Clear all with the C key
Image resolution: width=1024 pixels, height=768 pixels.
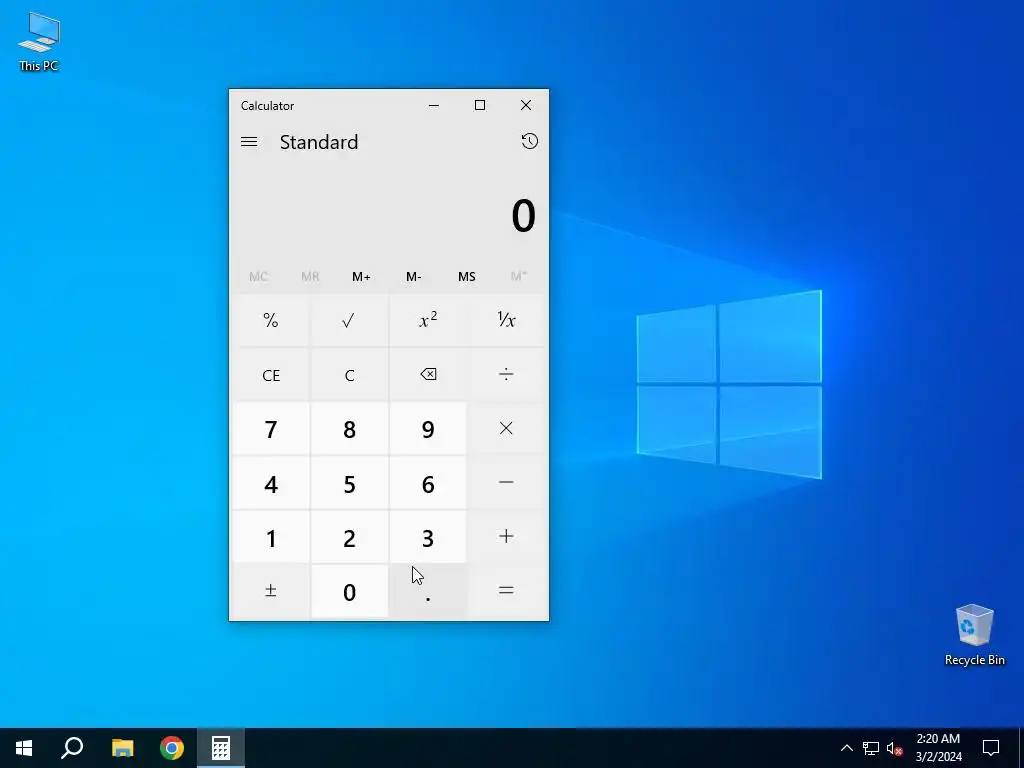[x=349, y=374]
